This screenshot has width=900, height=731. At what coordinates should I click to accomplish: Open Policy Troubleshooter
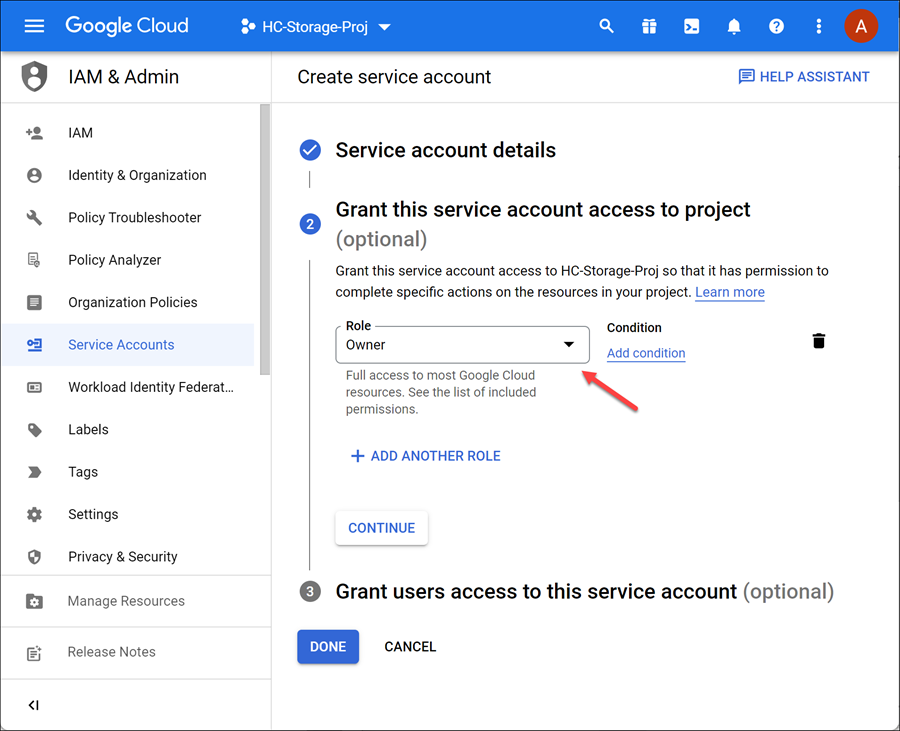[128, 217]
